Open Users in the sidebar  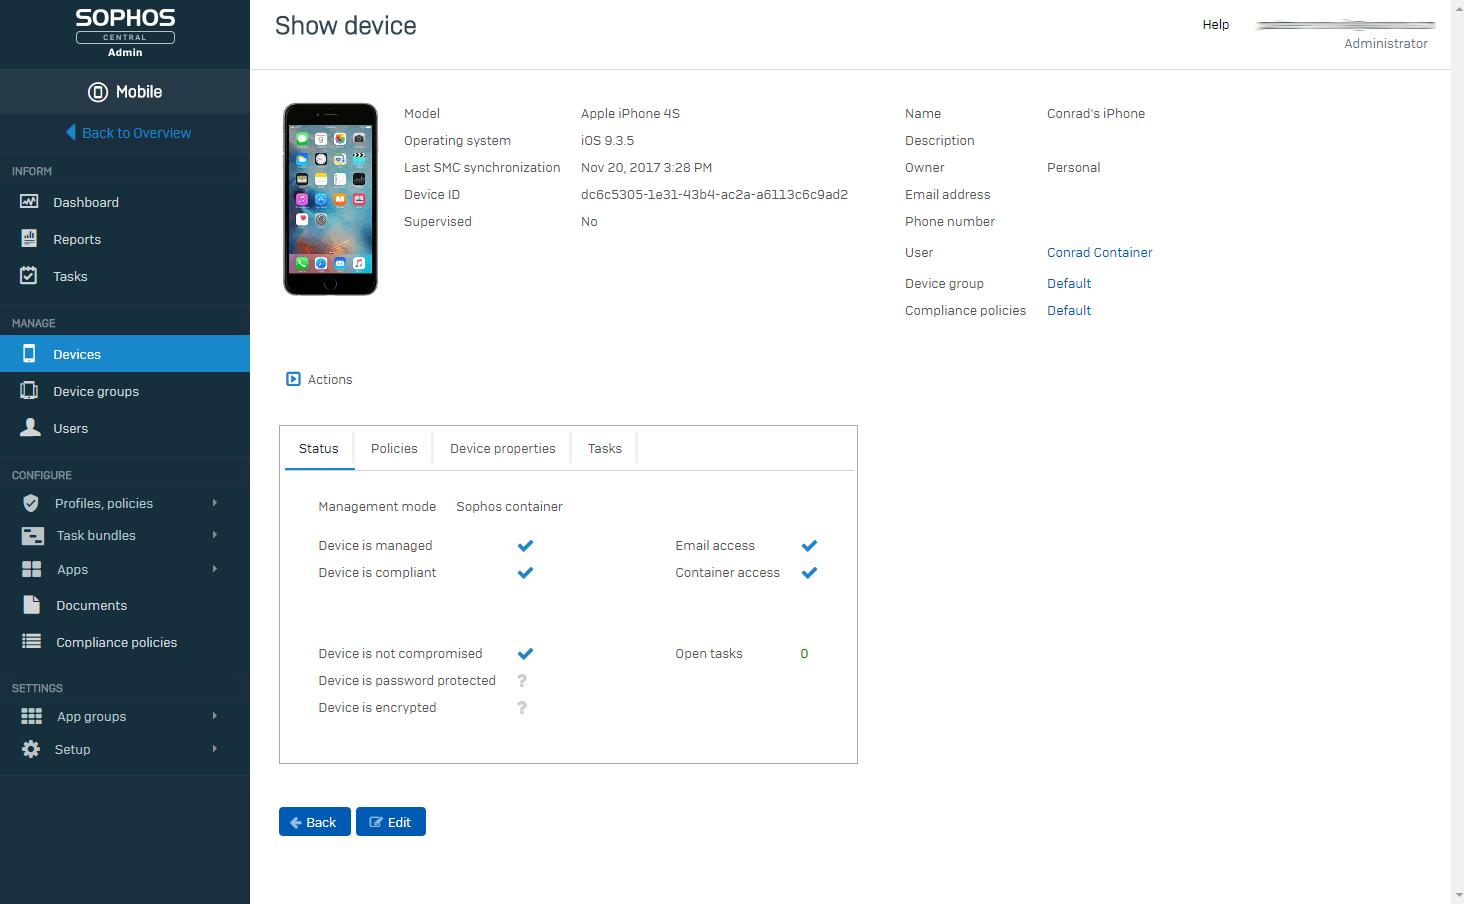click(x=125, y=428)
